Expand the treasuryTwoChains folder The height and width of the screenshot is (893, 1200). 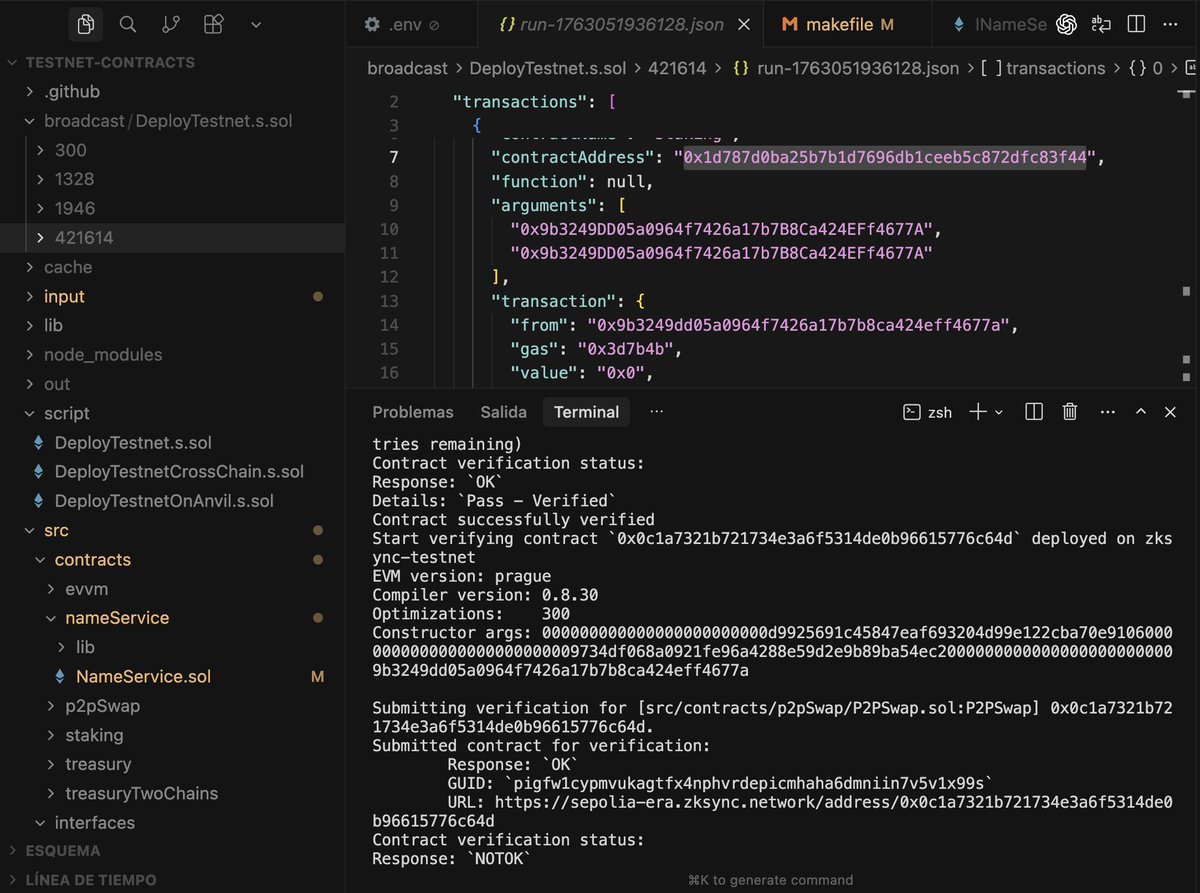pyautogui.click(x=172, y=793)
